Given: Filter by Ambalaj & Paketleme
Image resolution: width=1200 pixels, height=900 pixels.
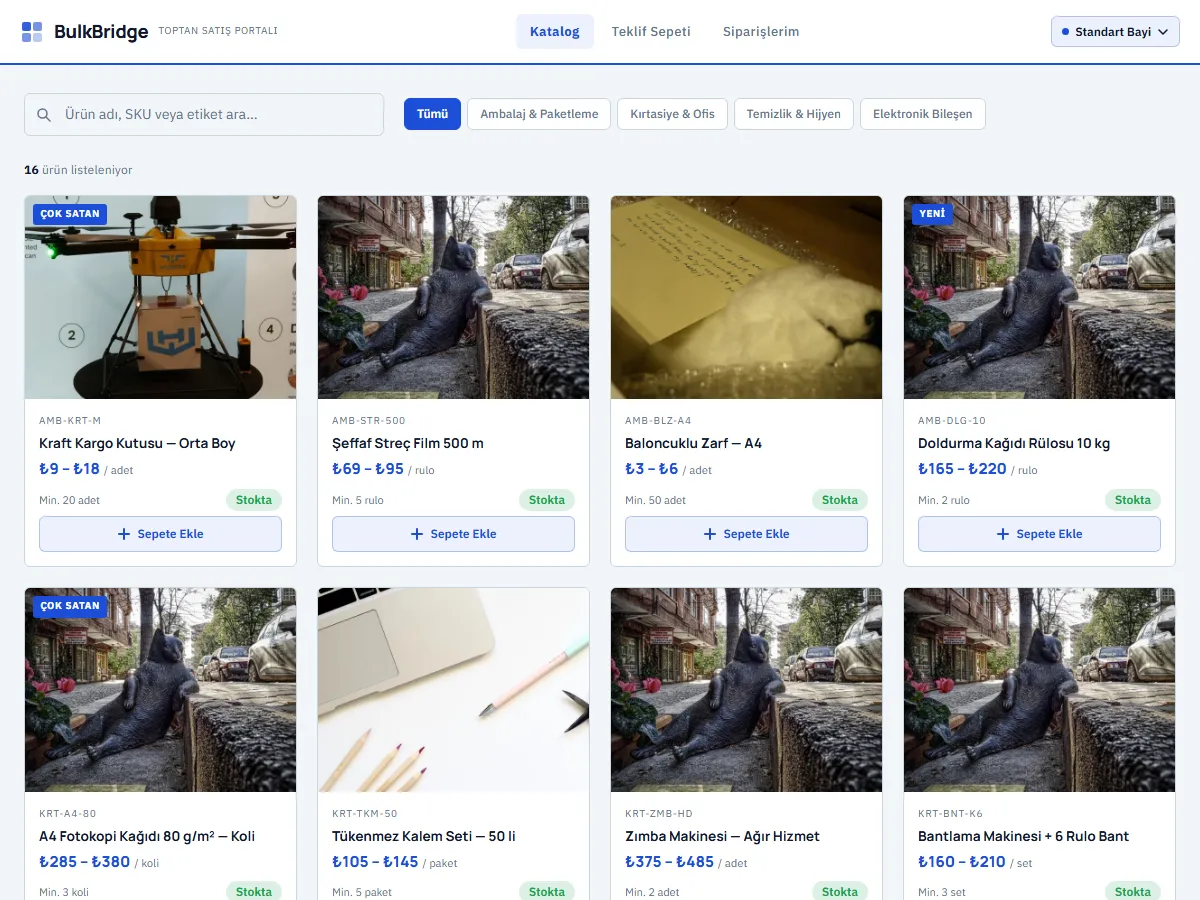Looking at the screenshot, I should pos(539,114).
